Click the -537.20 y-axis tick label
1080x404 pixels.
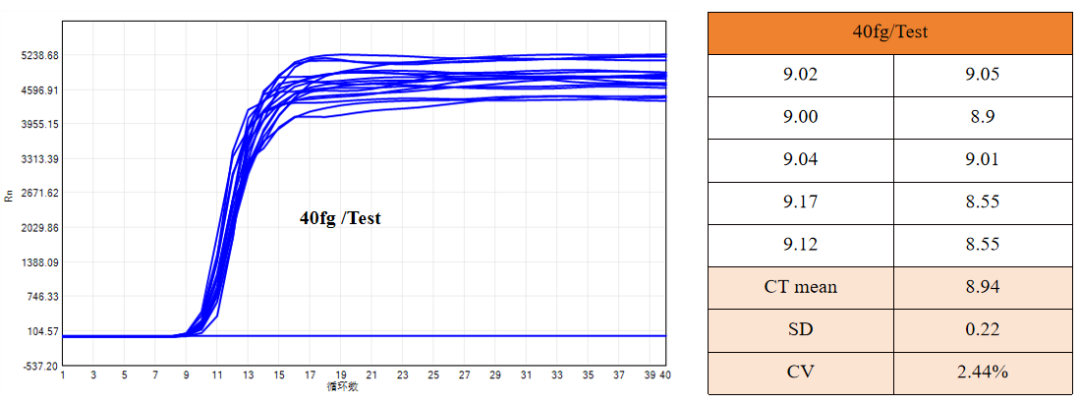[x=38, y=366]
